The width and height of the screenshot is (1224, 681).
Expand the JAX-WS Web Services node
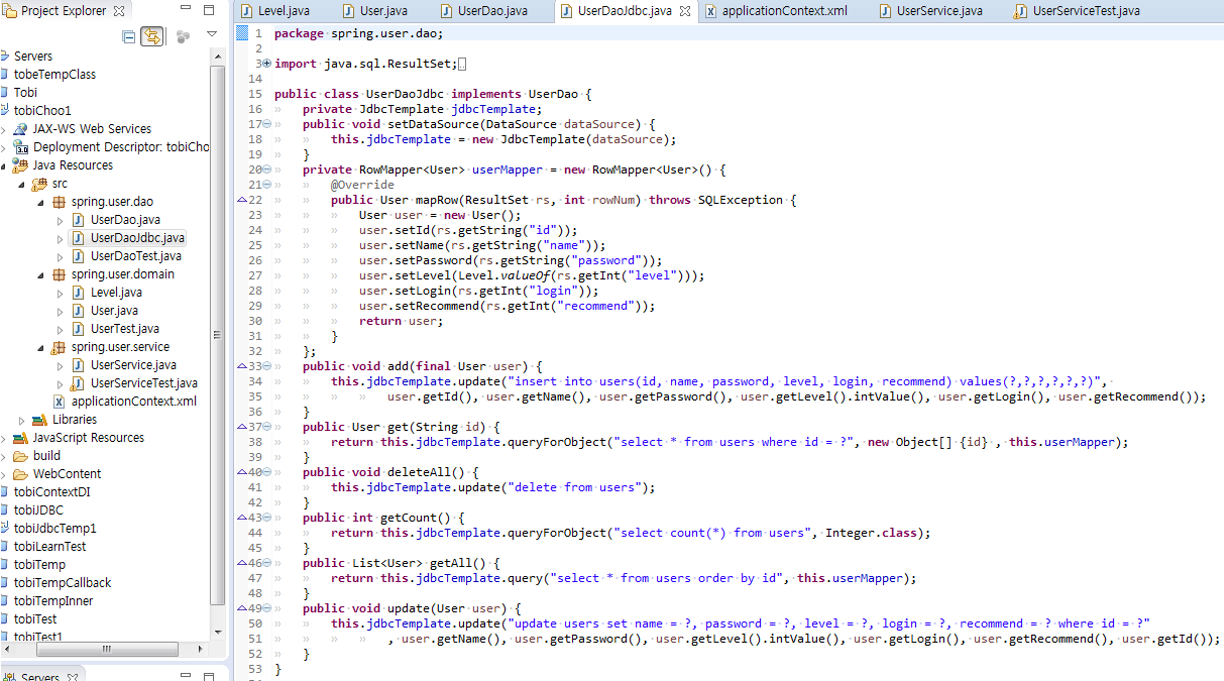click(5, 129)
